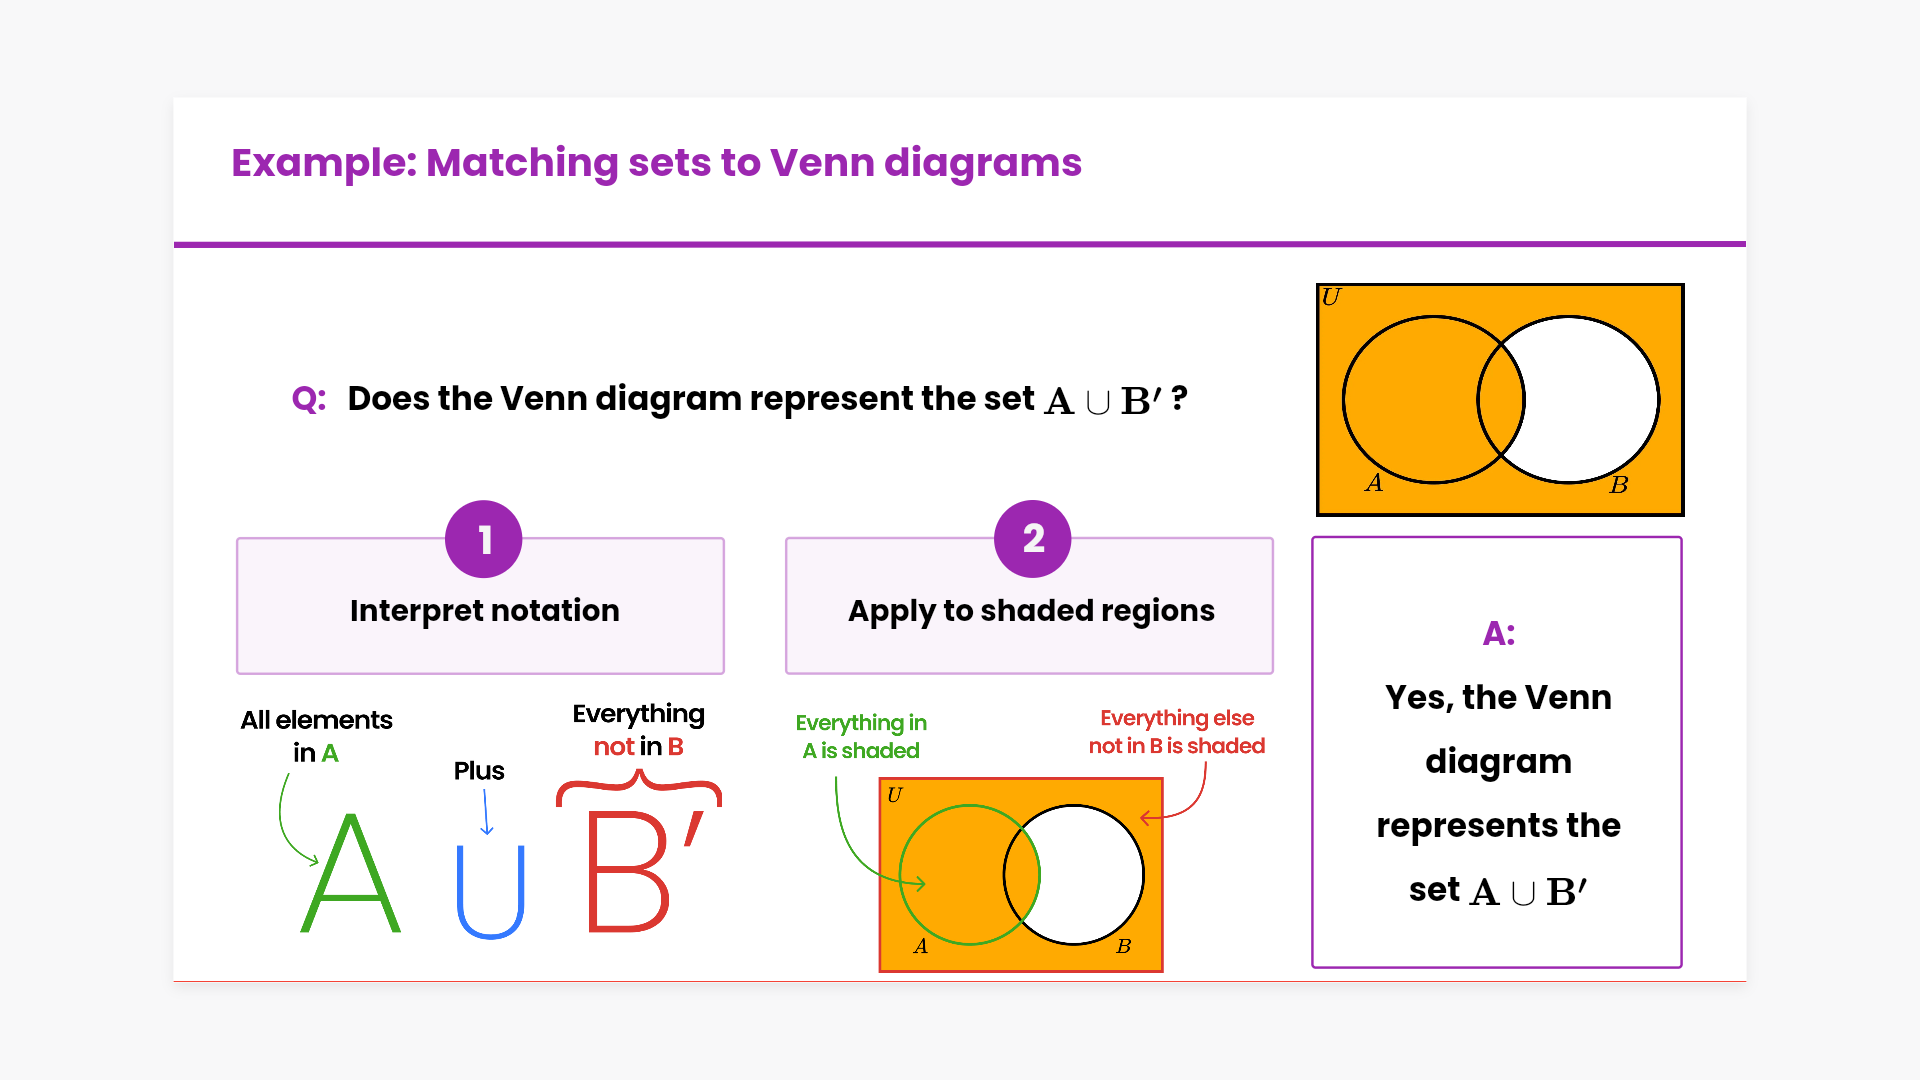
Task: Click the white unshaded B region in large diagram
Action: 1590,400
